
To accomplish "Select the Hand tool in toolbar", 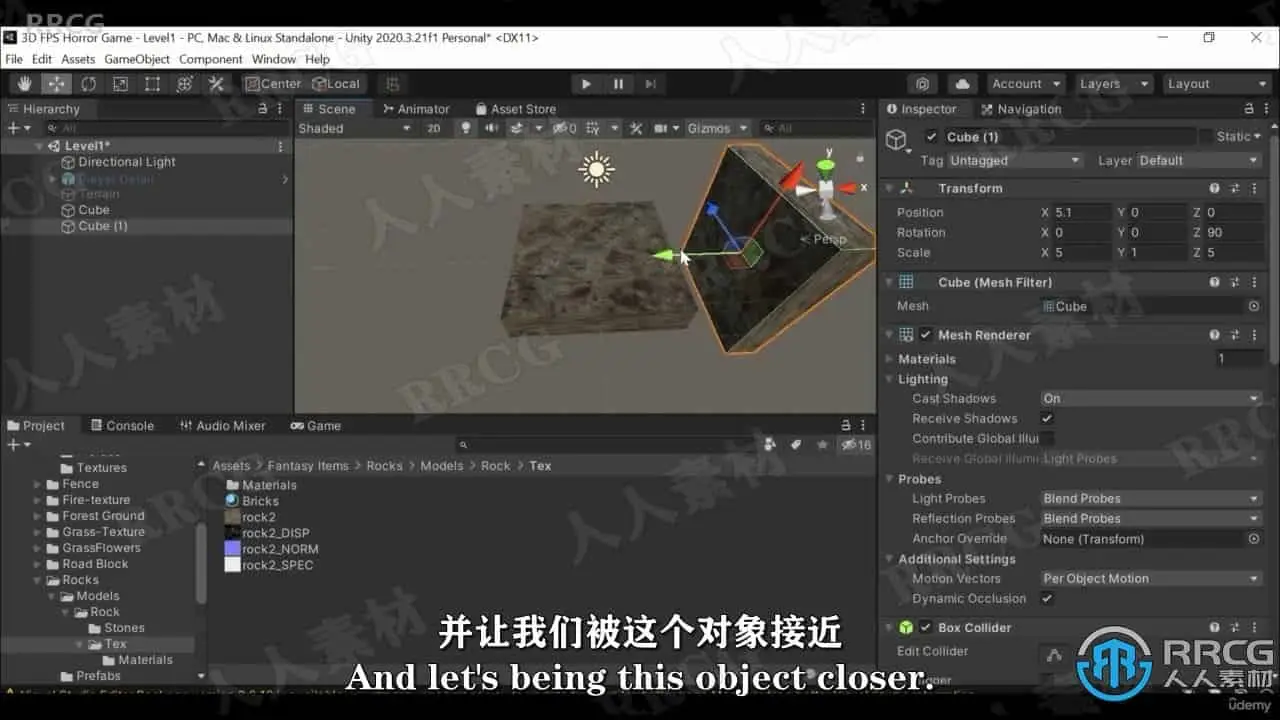I will click(x=24, y=84).
